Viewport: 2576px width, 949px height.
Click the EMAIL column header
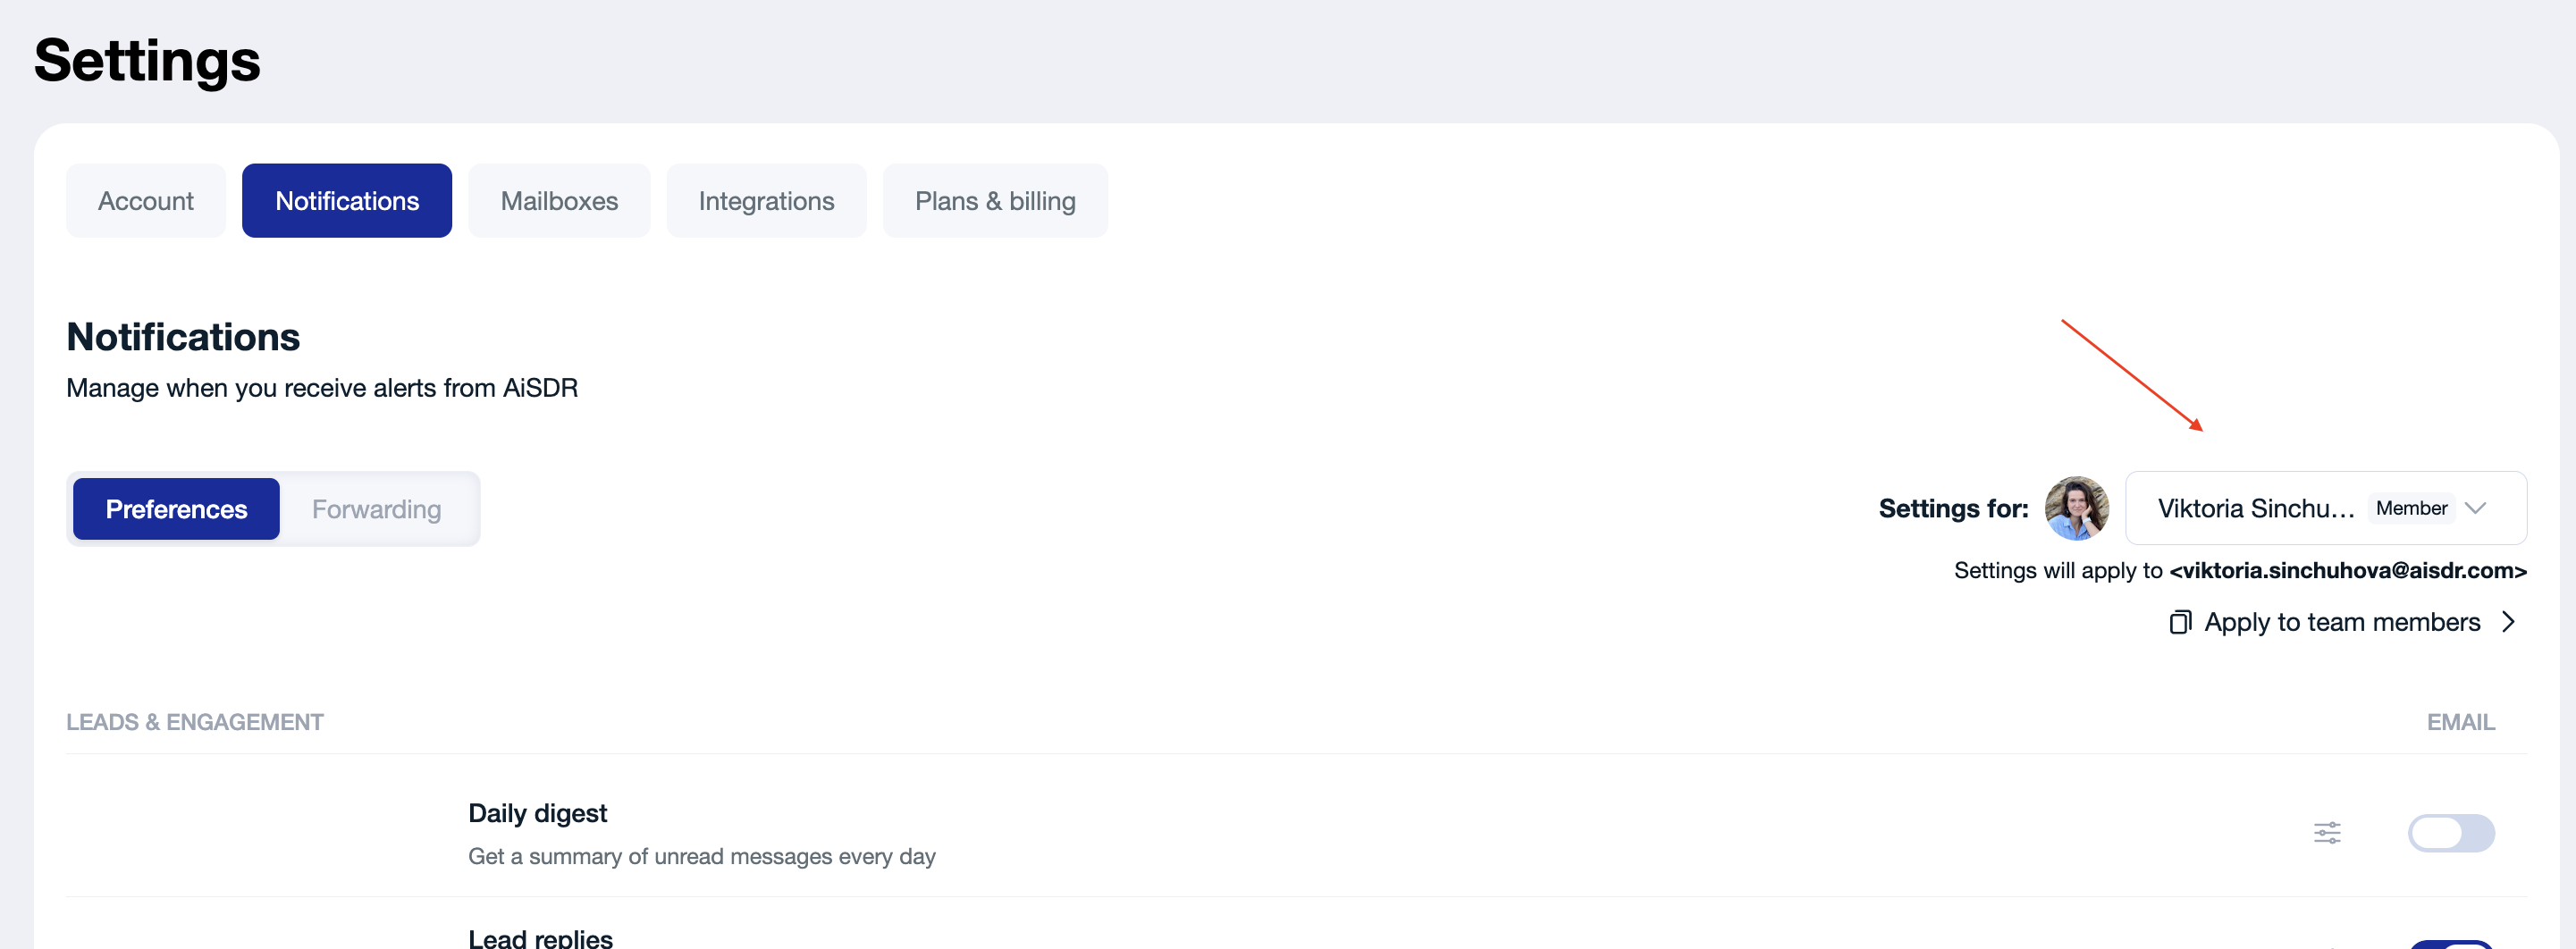(2461, 722)
